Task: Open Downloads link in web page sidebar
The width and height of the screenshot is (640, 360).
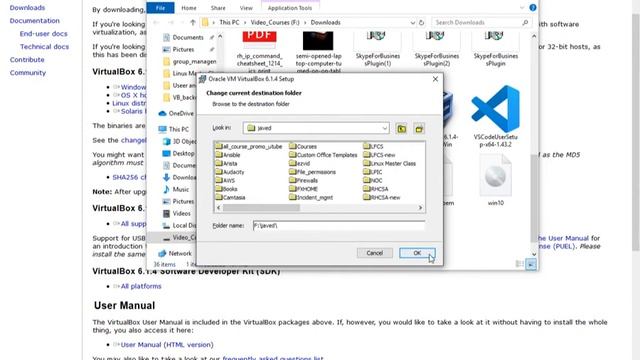Action: click(27, 8)
